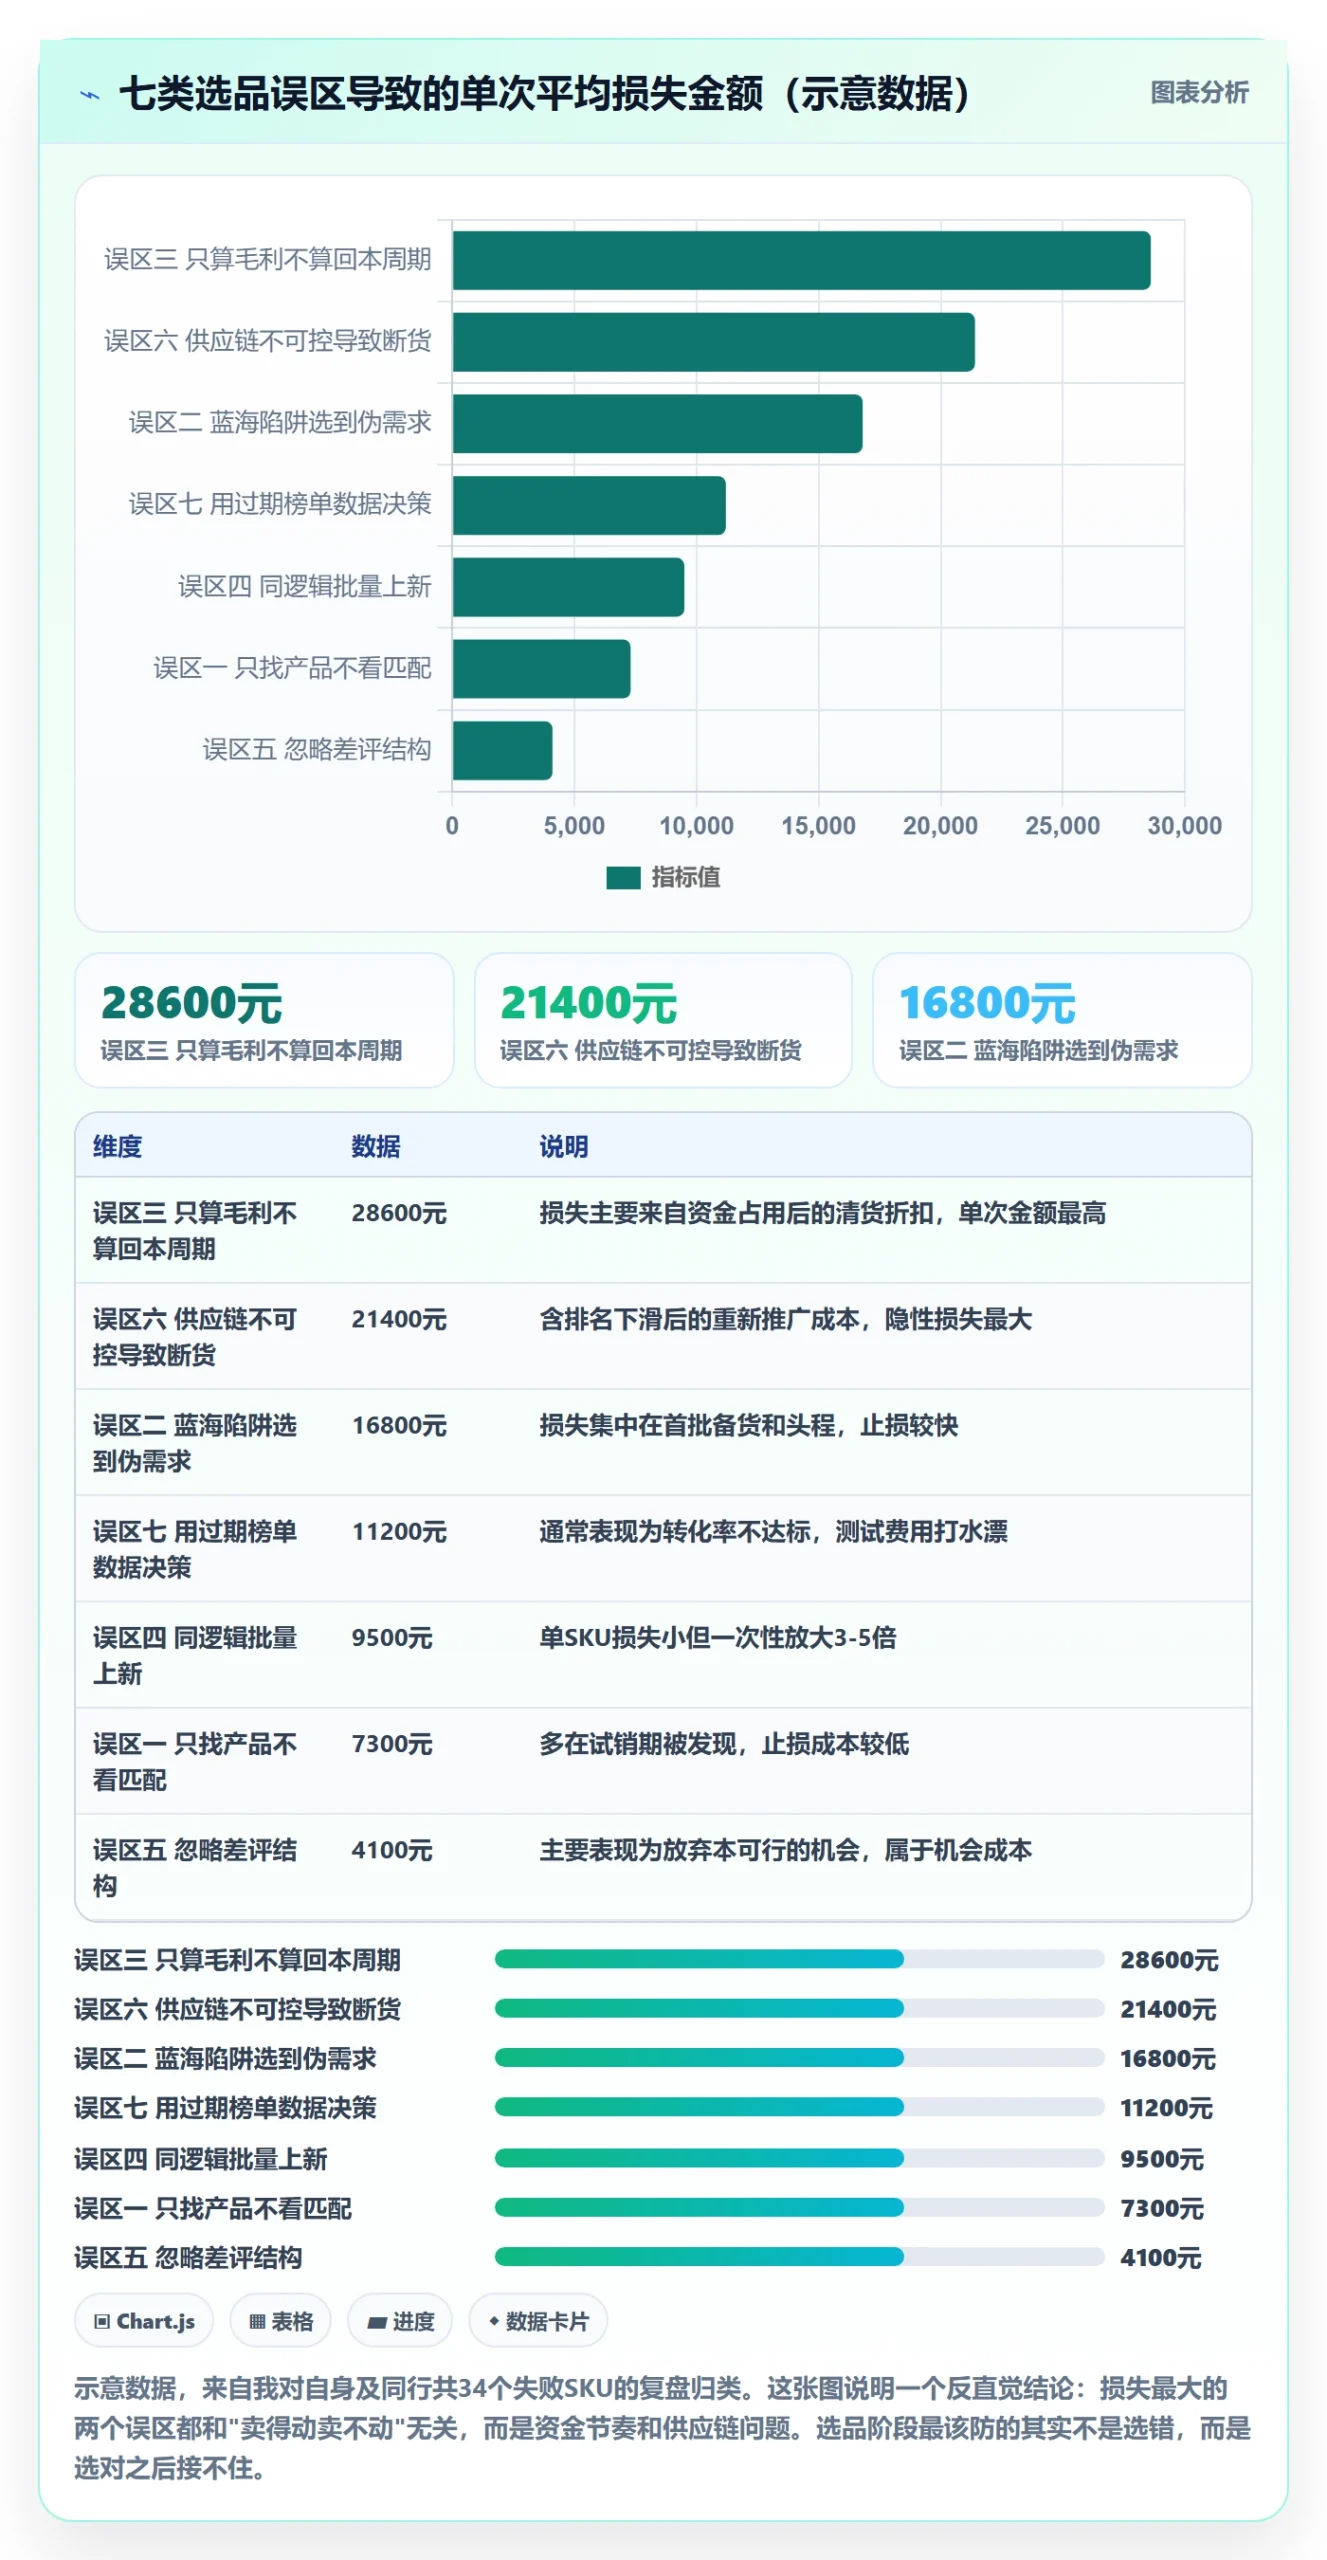
Task: Click the table cell reading 单SKU损失小但一次性放大3-5倍
Action: [718, 1637]
